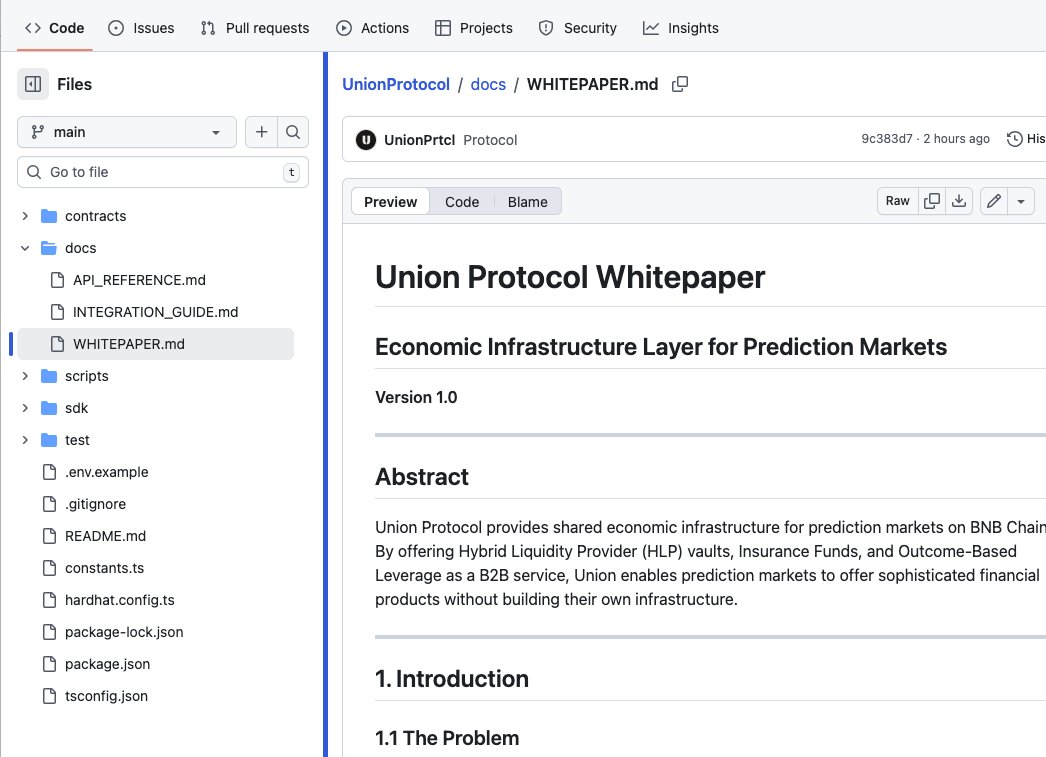Open the Insights tab
The width and height of the screenshot is (1046, 757).
pos(680,28)
